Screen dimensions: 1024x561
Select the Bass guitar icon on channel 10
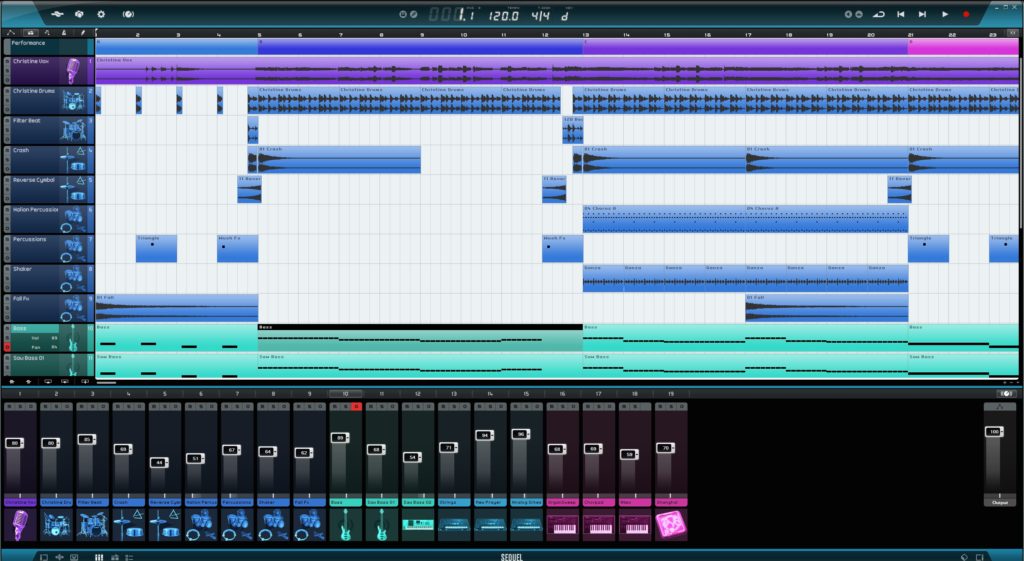pos(345,524)
